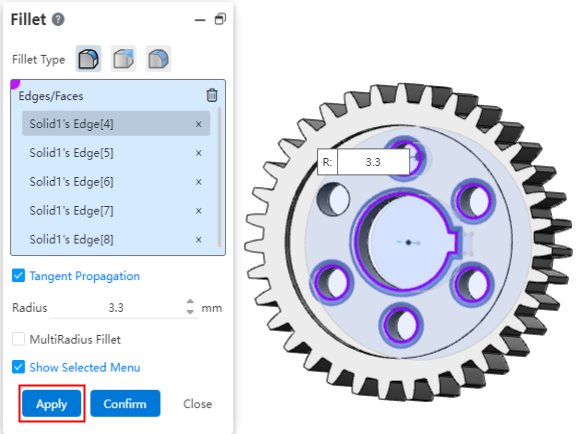Clear selection with the Edges/Faces trash icon
584x434 pixels.
[x=212, y=95]
